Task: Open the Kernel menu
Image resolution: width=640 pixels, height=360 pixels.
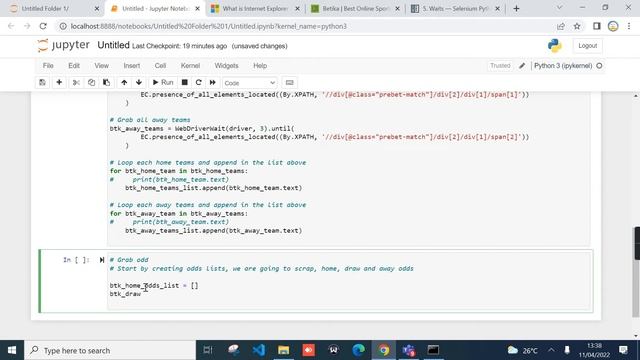Action: tap(190, 66)
